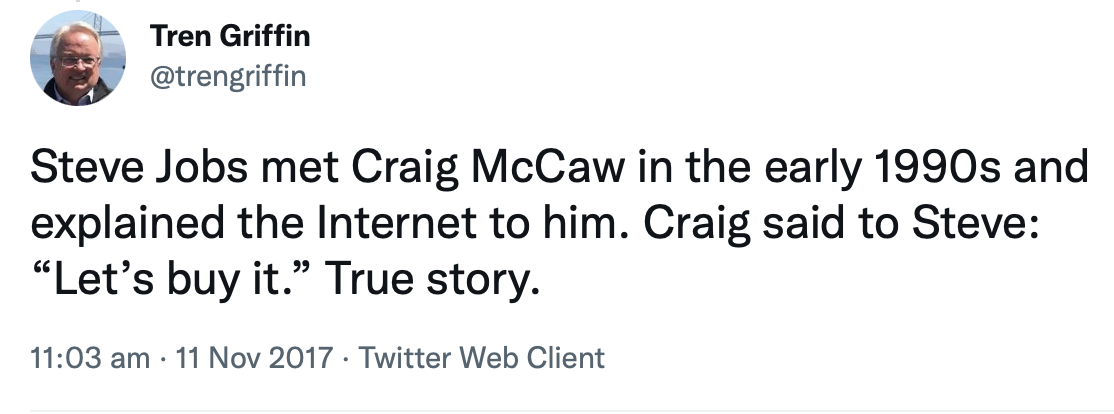Click the Tren Griffin display name

click(x=230, y=38)
